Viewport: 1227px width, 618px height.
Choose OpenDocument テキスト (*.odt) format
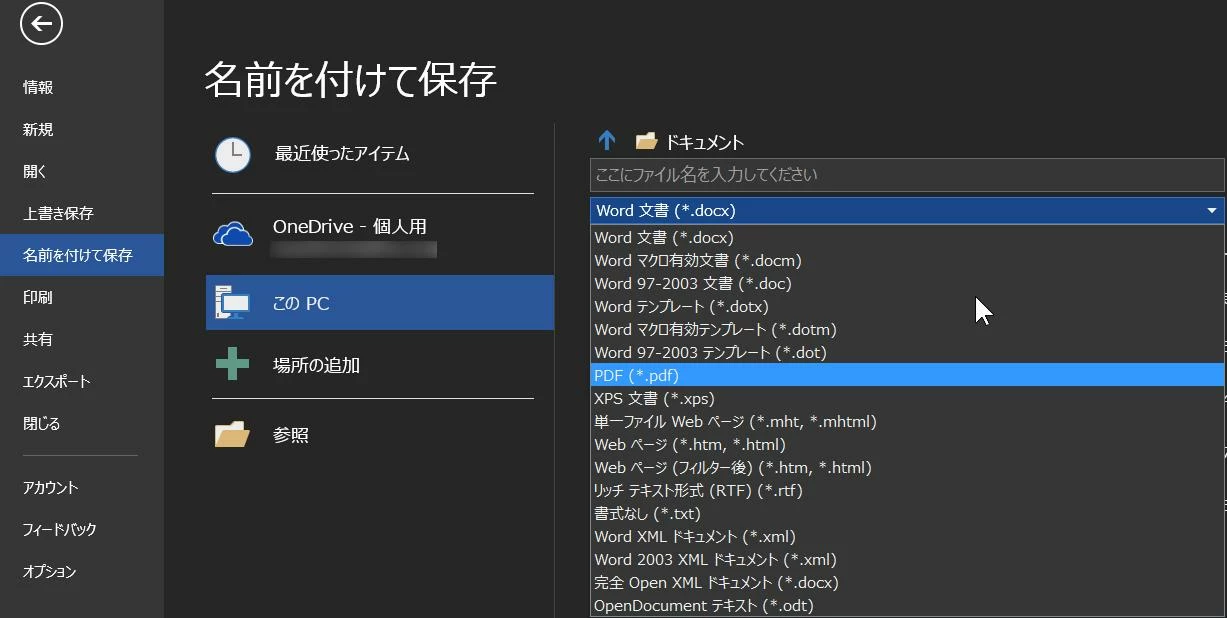coord(907,605)
